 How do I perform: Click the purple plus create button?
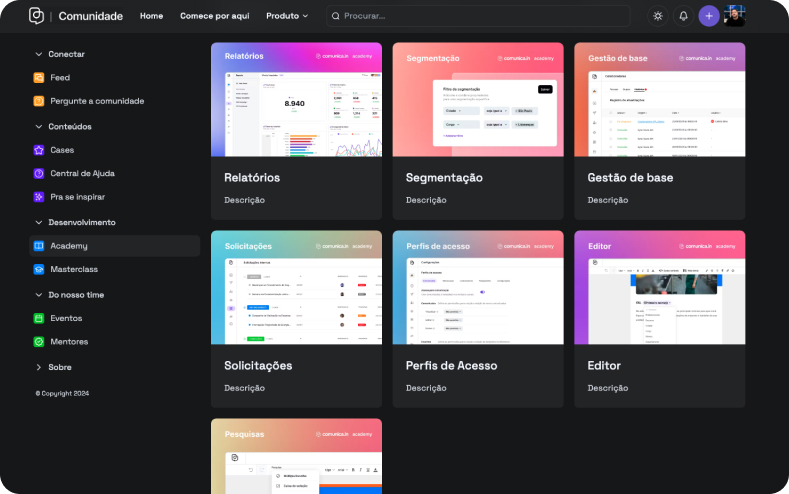click(708, 16)
